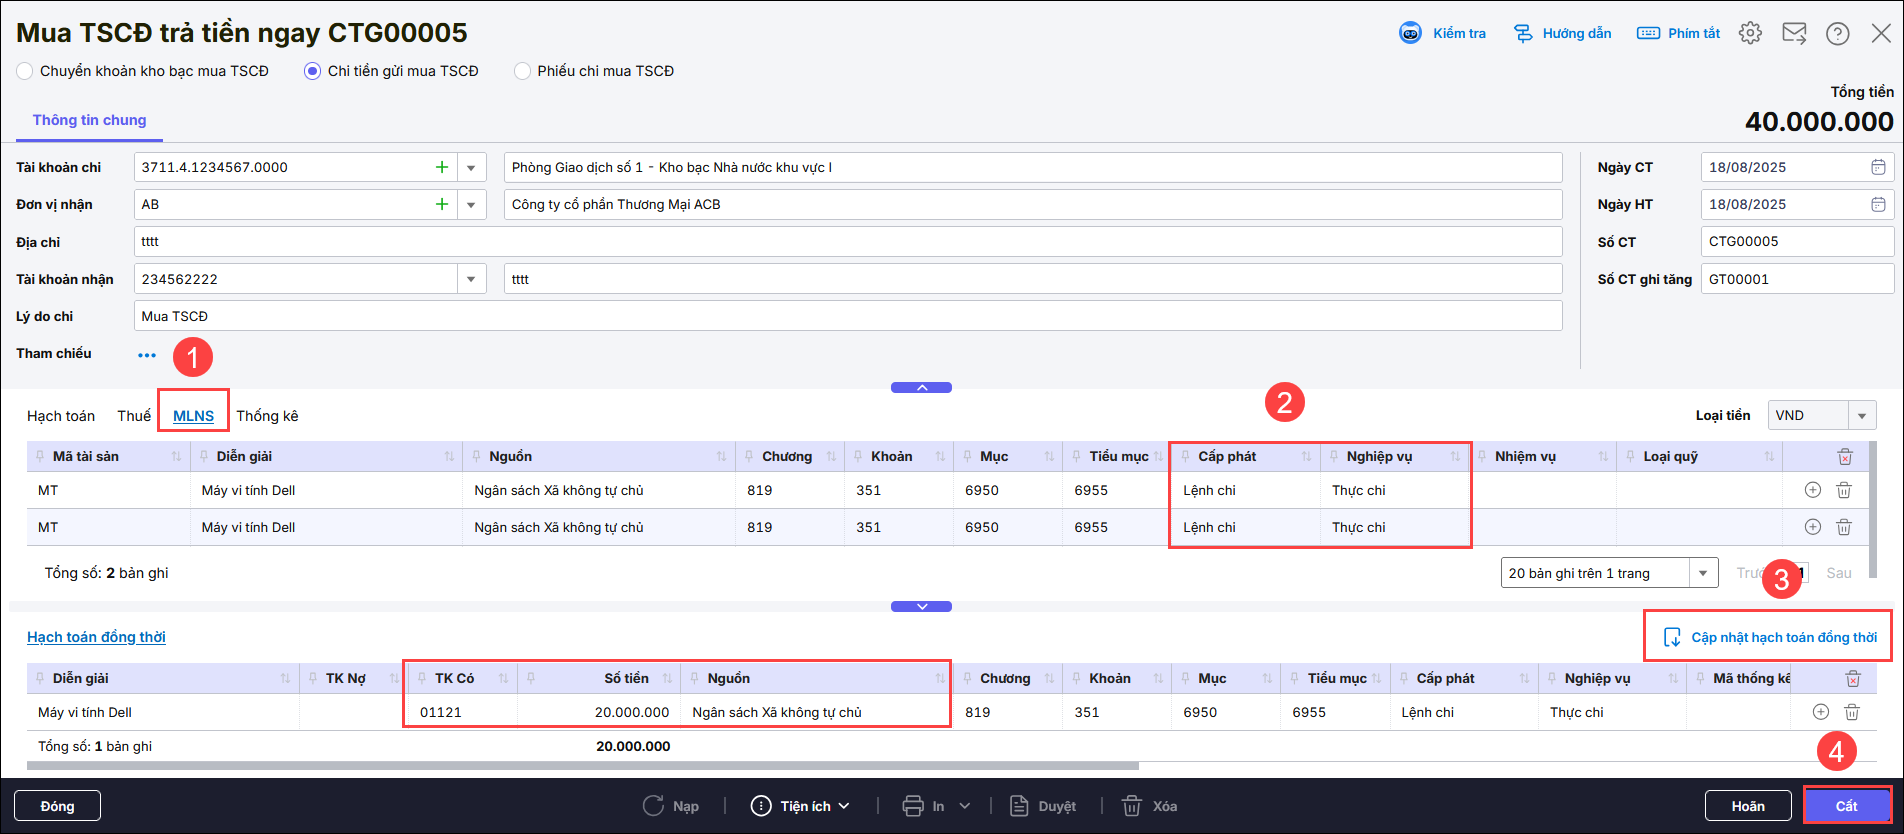
Task: Click the Cất save button
Action: (1846, 806)
